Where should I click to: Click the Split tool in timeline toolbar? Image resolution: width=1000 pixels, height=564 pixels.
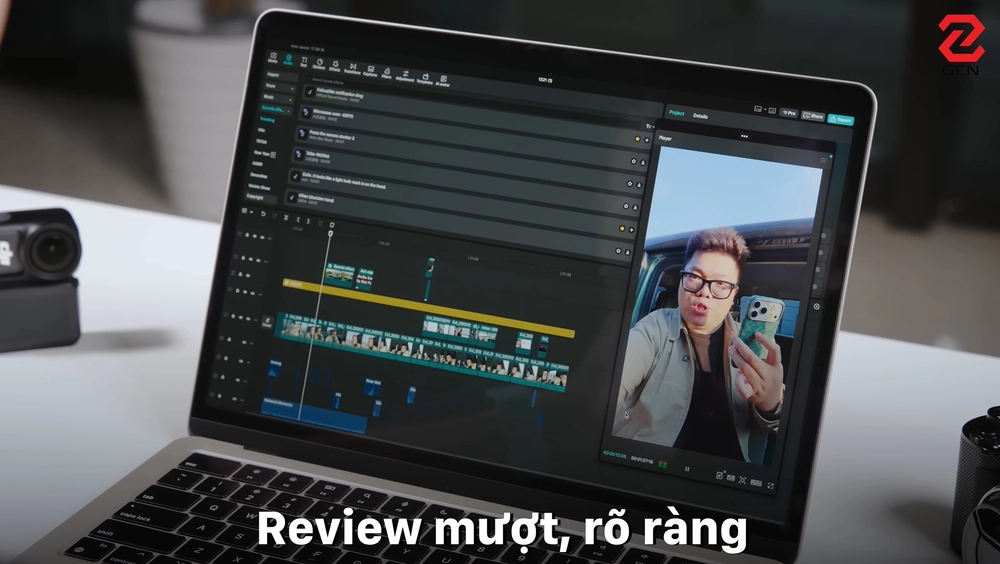pyautogui.click(x=286, y=218)
